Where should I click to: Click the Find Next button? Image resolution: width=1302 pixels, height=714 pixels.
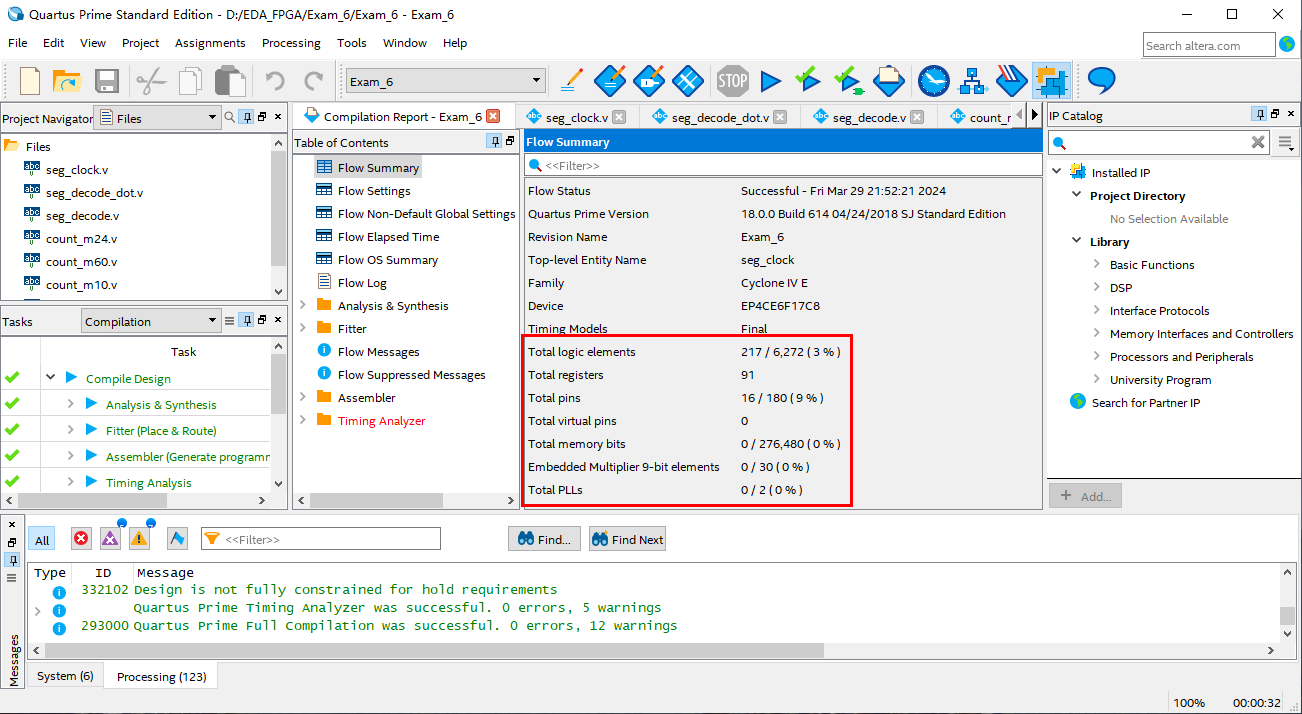(627, 539)
